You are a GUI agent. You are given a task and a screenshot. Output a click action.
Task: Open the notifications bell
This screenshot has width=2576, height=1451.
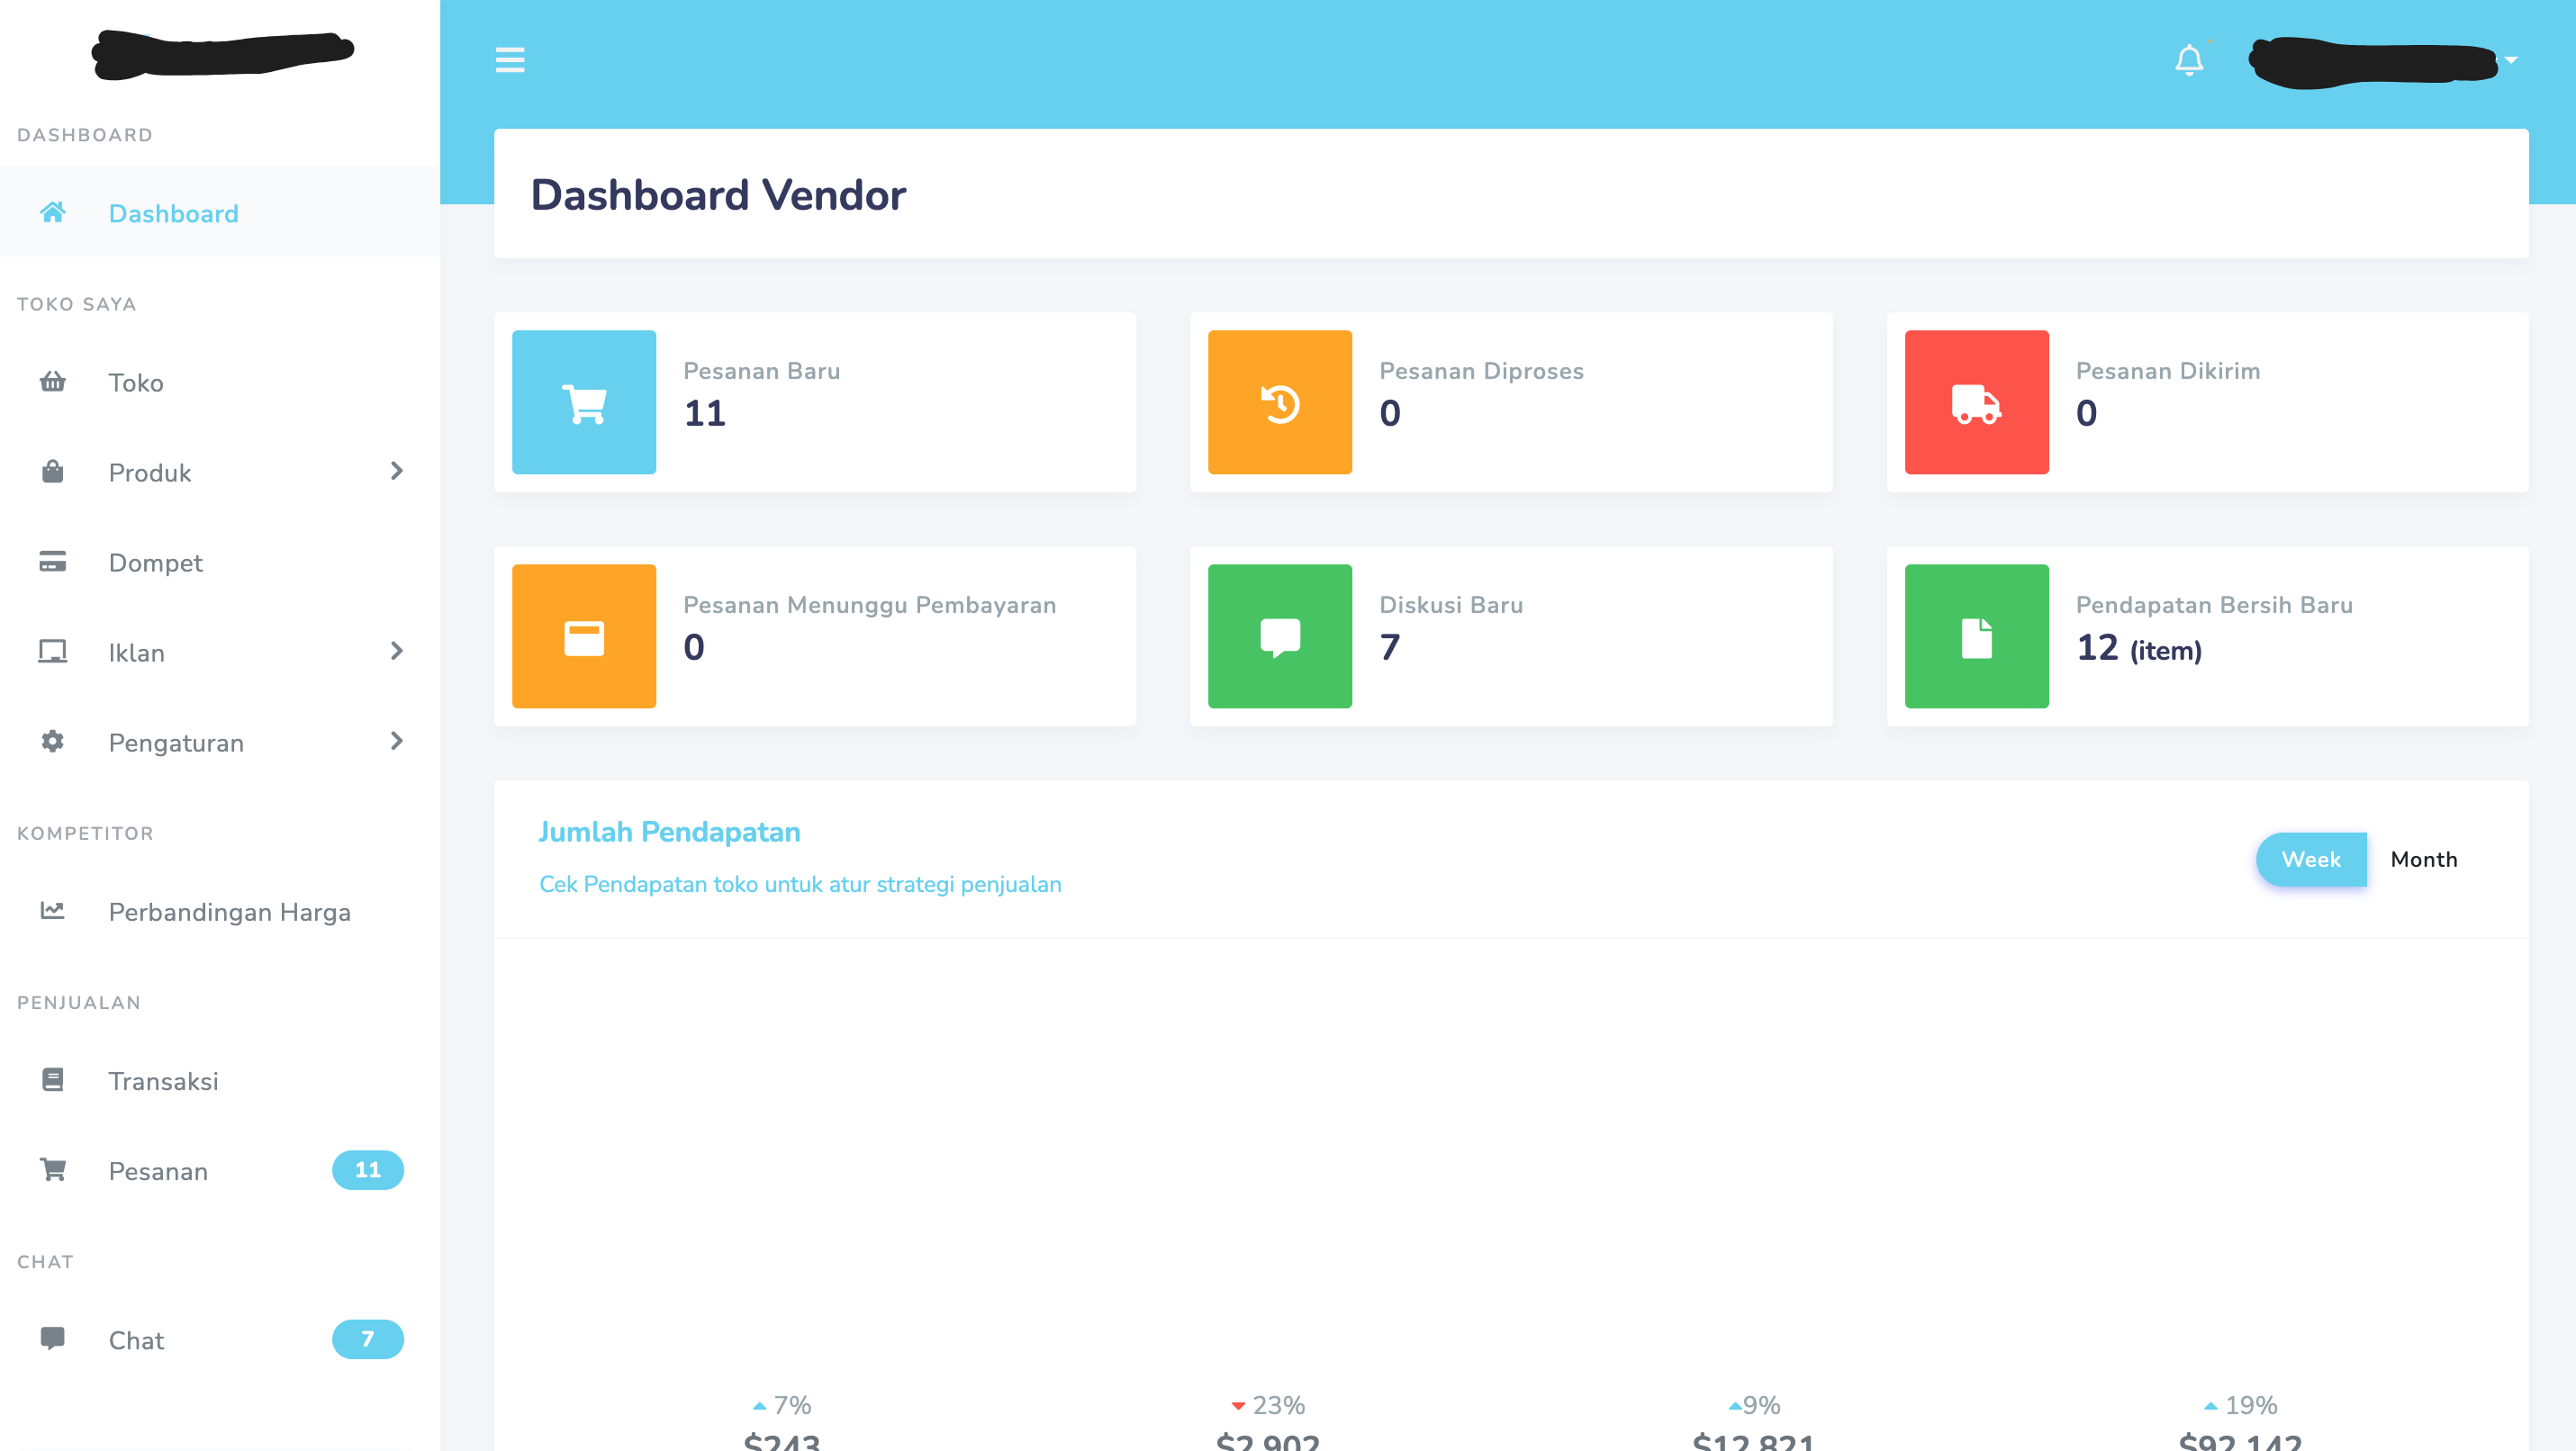pyautogui.click(x=2188, y=60)
